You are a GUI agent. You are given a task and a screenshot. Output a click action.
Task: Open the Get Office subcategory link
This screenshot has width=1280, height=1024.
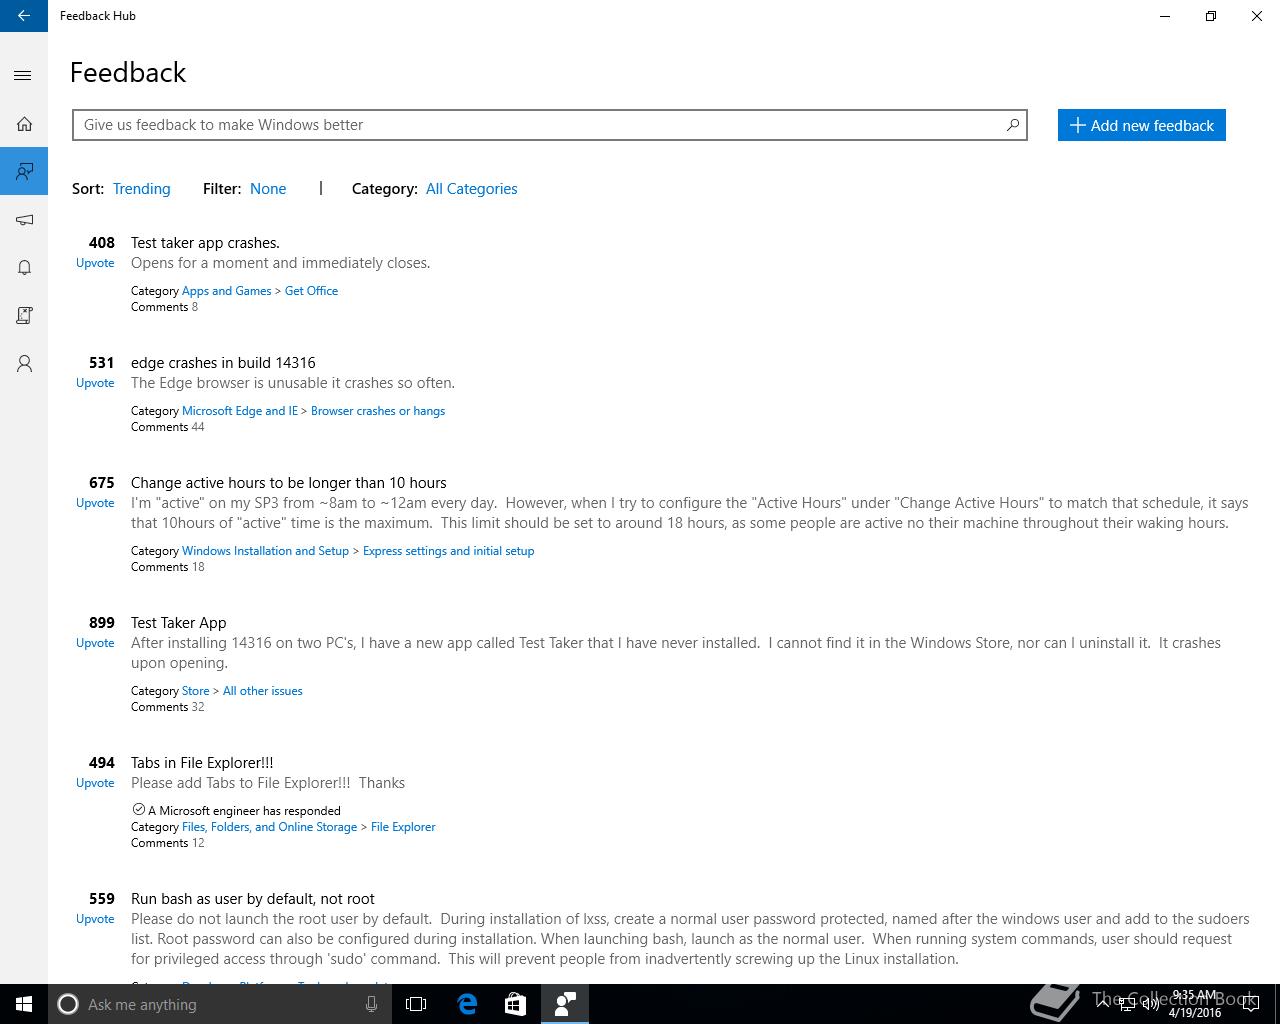coord(311,291)
